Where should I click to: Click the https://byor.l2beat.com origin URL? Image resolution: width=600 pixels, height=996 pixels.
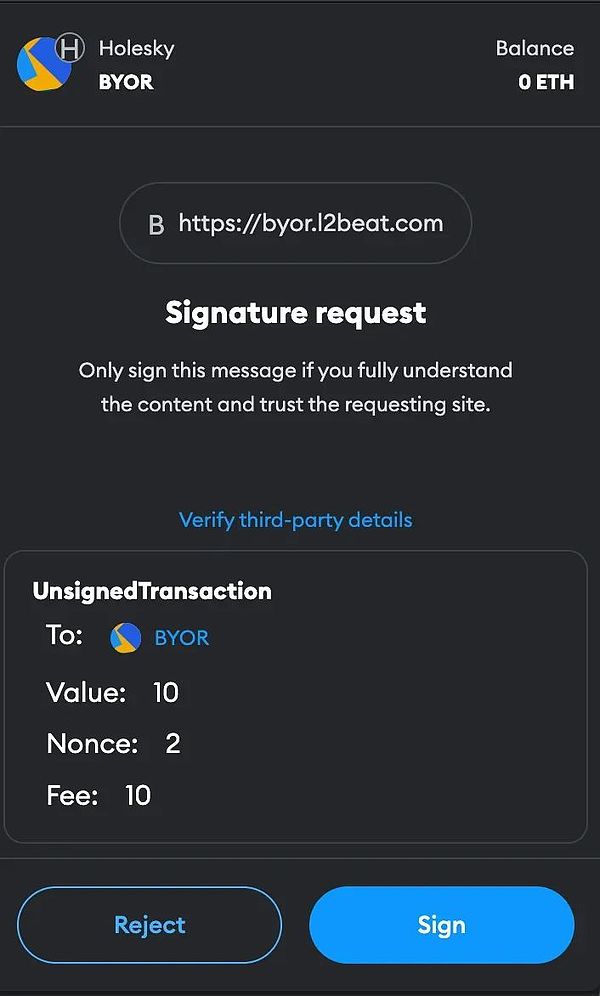310,223
